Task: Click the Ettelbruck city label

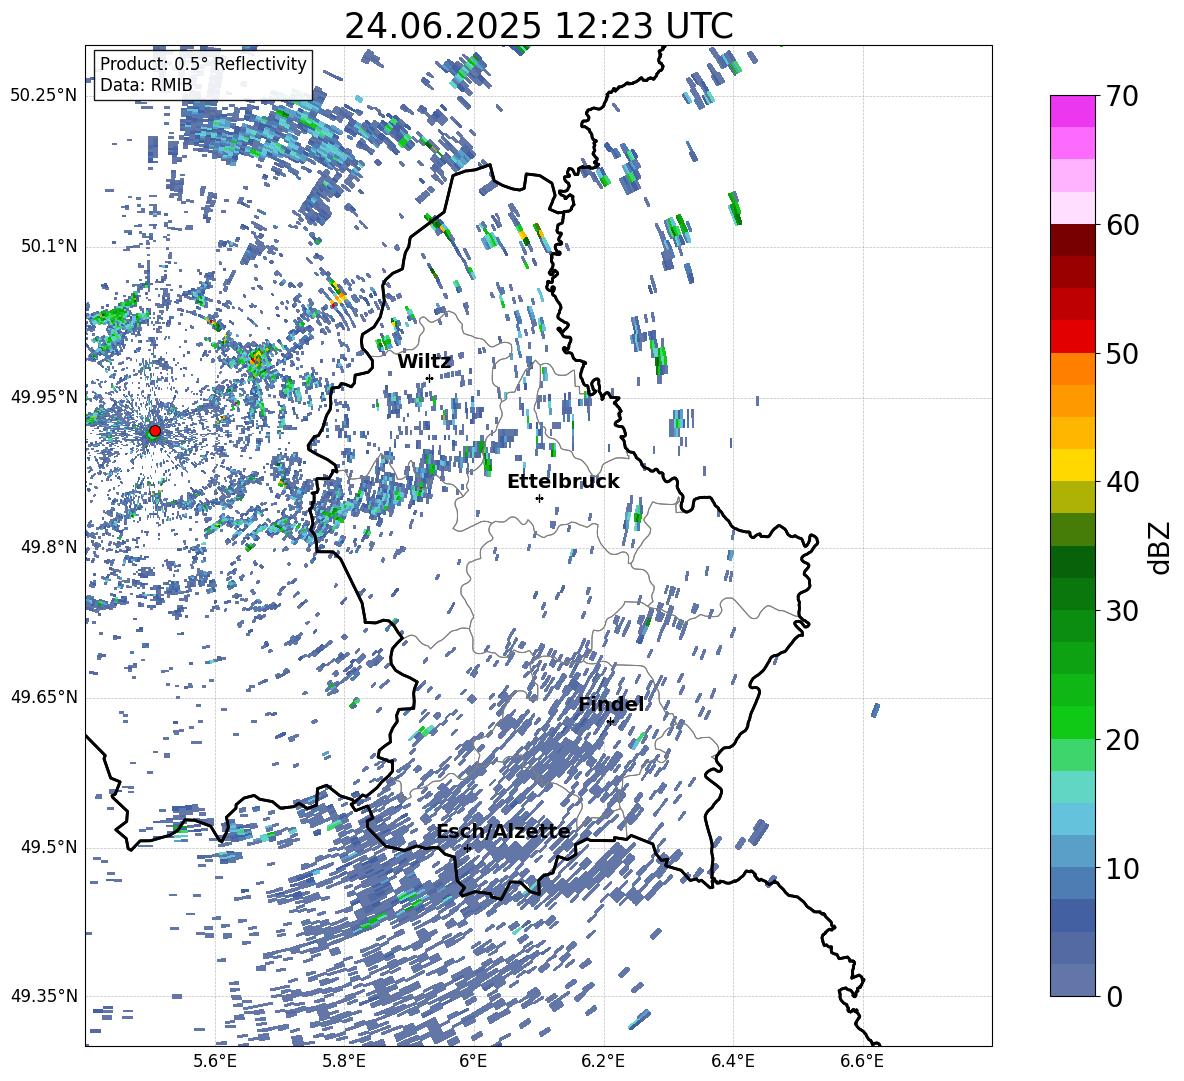Action: [563, 482]
